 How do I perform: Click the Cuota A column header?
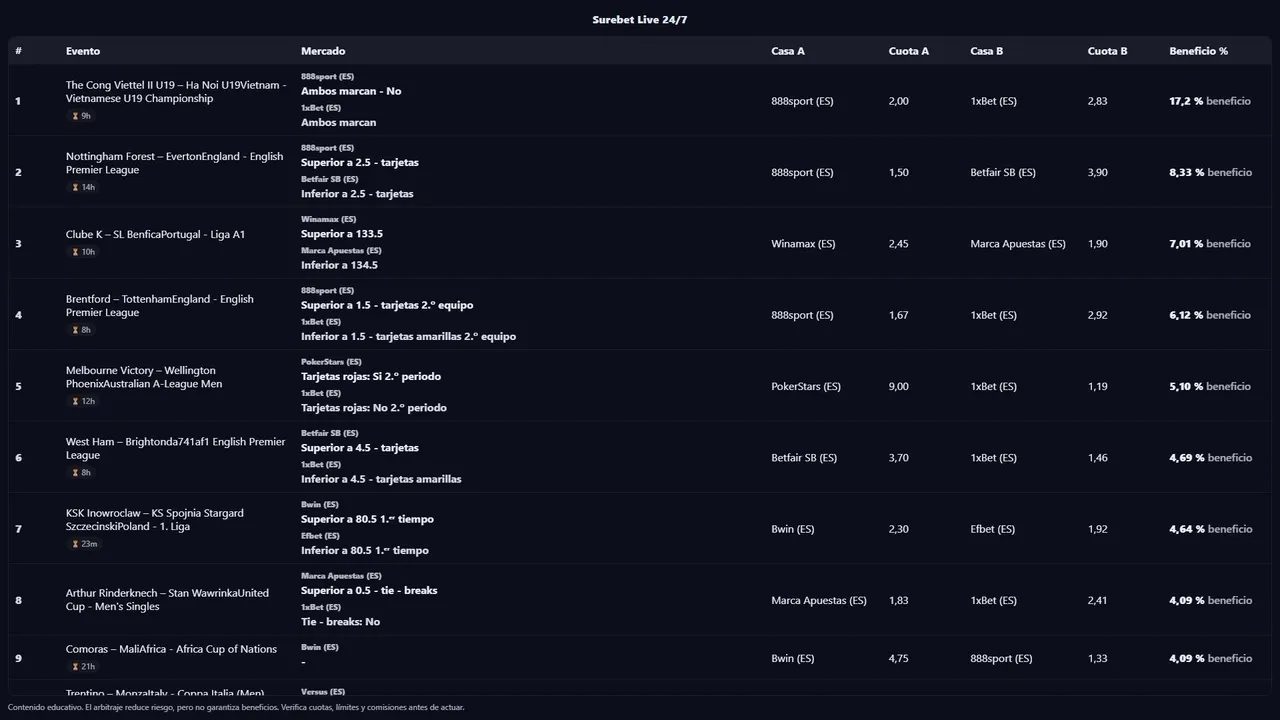pos(908,51)
